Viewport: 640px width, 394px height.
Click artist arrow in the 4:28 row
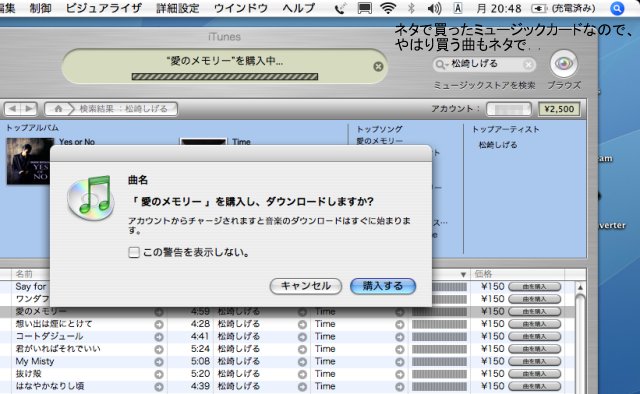pos(302,324)
